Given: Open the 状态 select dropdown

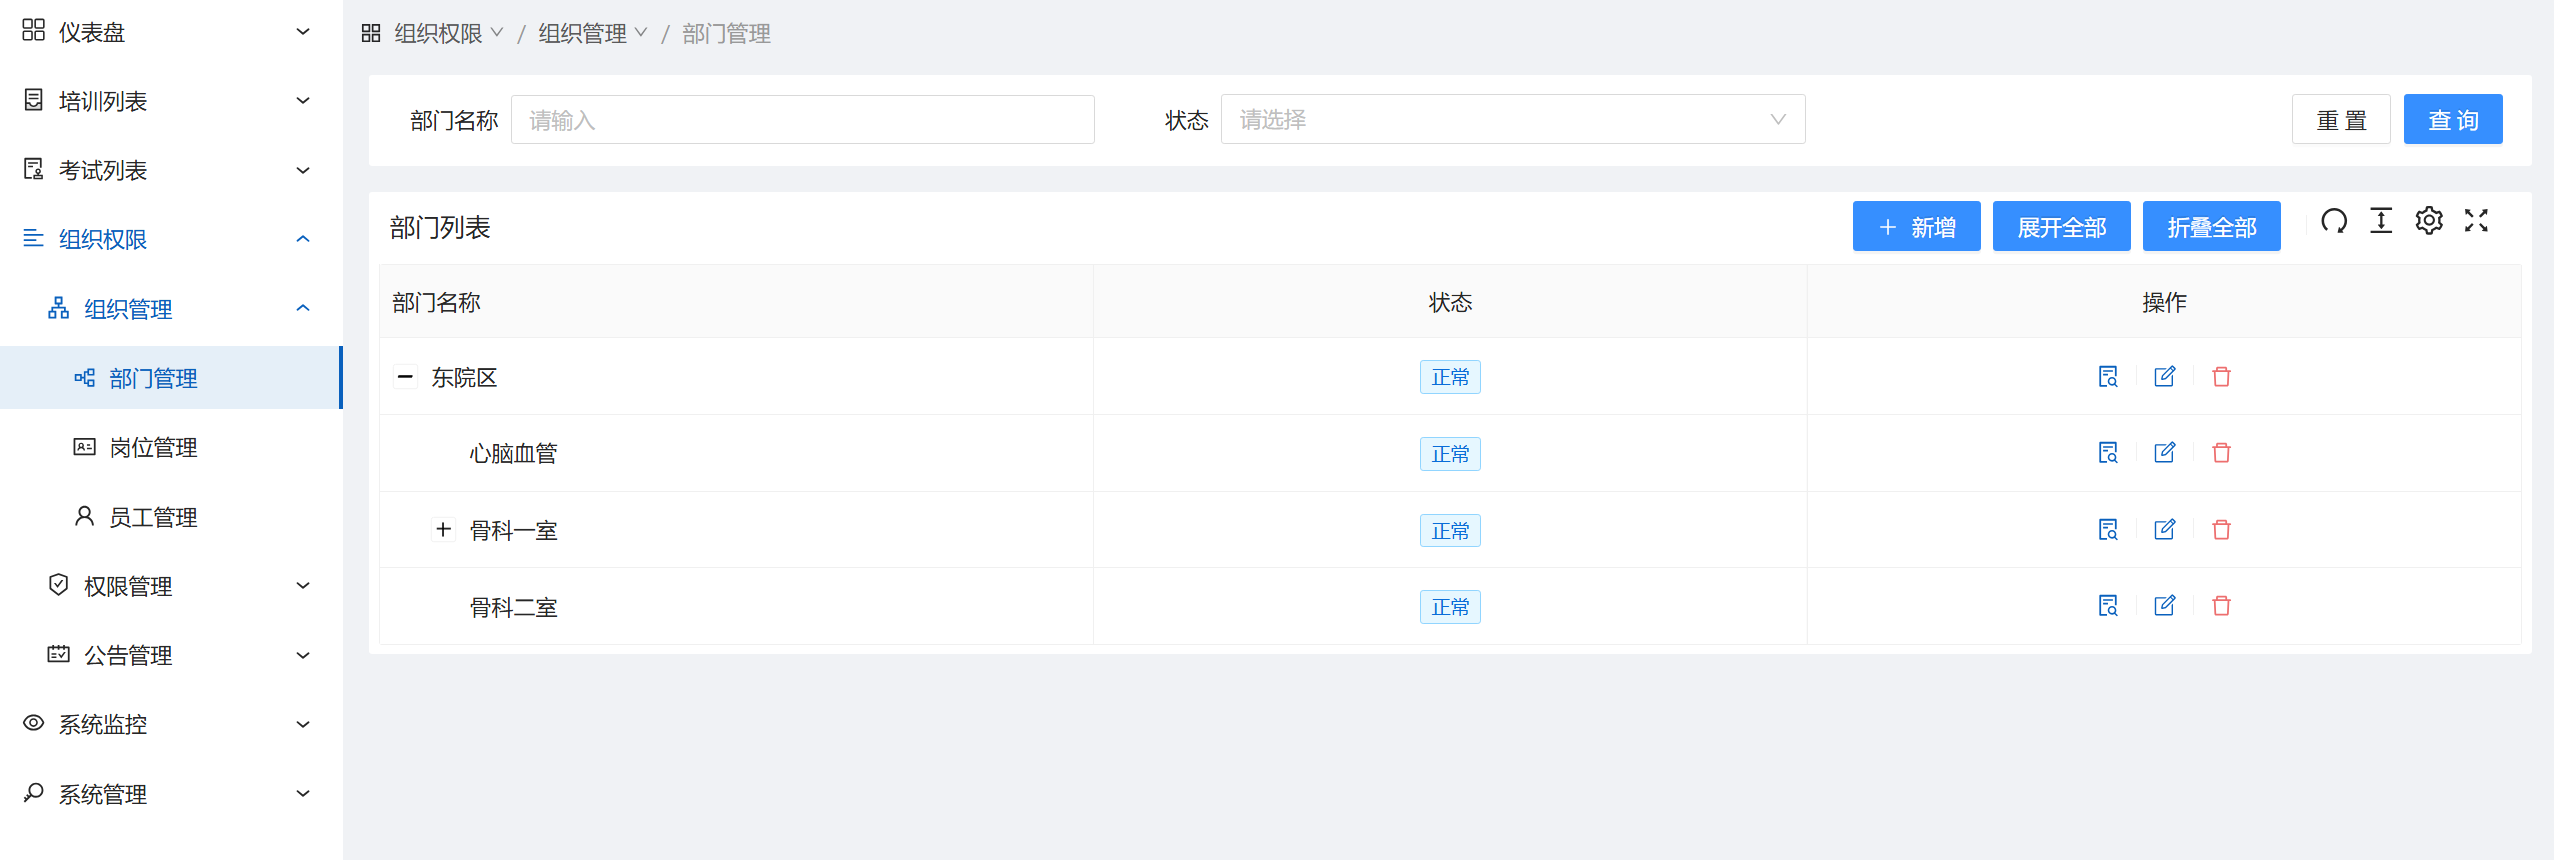Looking at the screenshot, I should tap(1512, 120).
